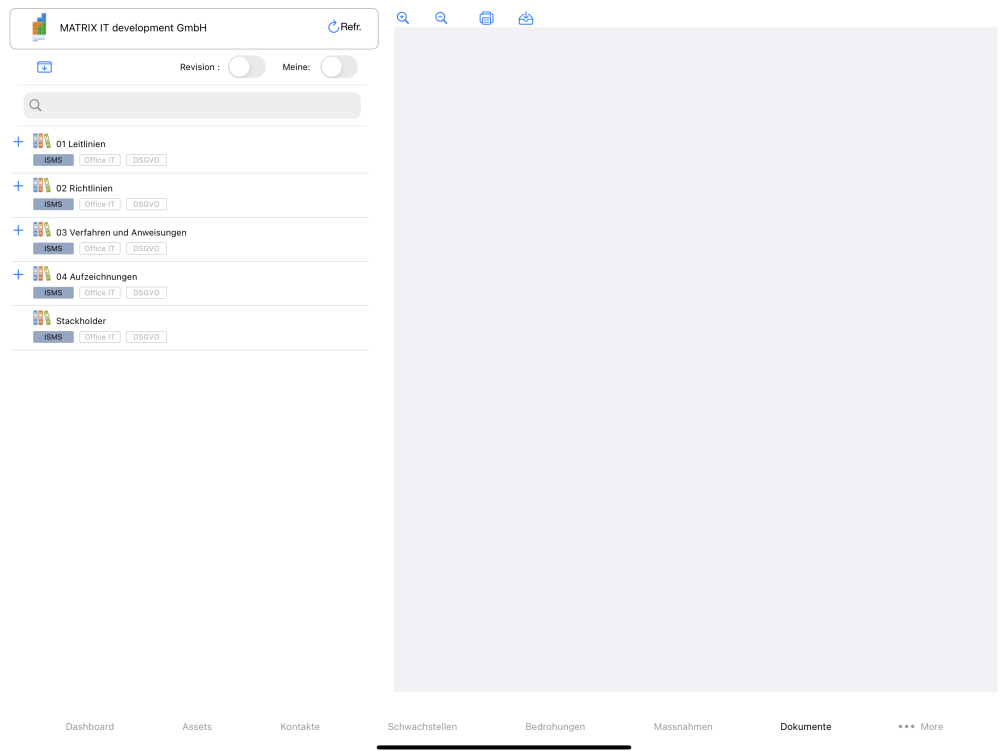Toggle DSGVO tag on 04 Aufzeichnungen
Image resolution: width=1008 pixels, height=755 pixels.
click(146, 293)
